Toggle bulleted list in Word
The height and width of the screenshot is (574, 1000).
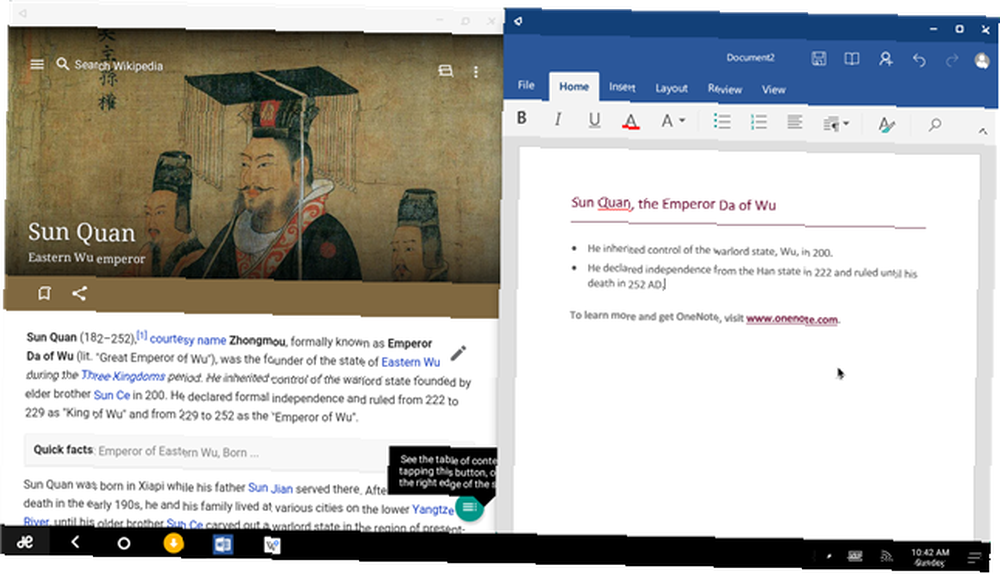pyautogui.click(x=722, y=121)
